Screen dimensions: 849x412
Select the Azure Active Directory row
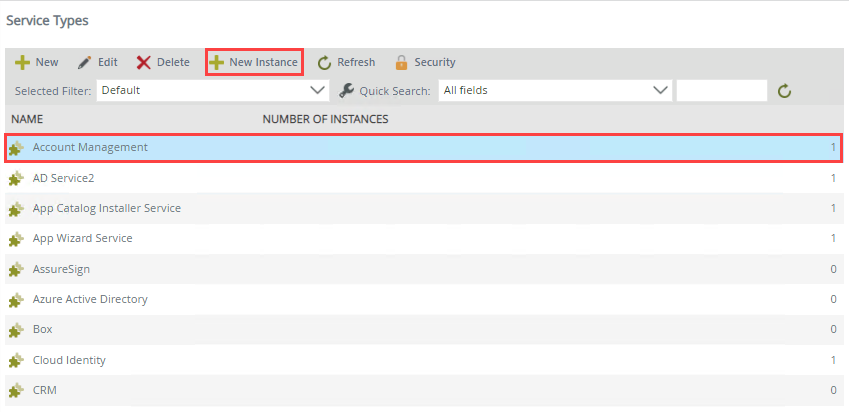[423, 299]
